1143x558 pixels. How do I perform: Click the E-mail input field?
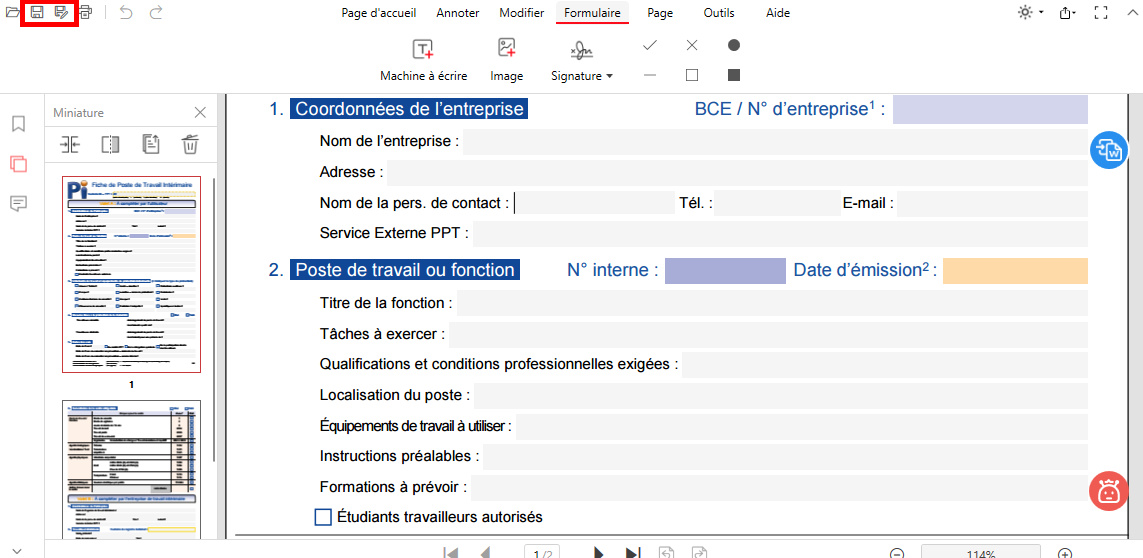[x=992, y=203]
